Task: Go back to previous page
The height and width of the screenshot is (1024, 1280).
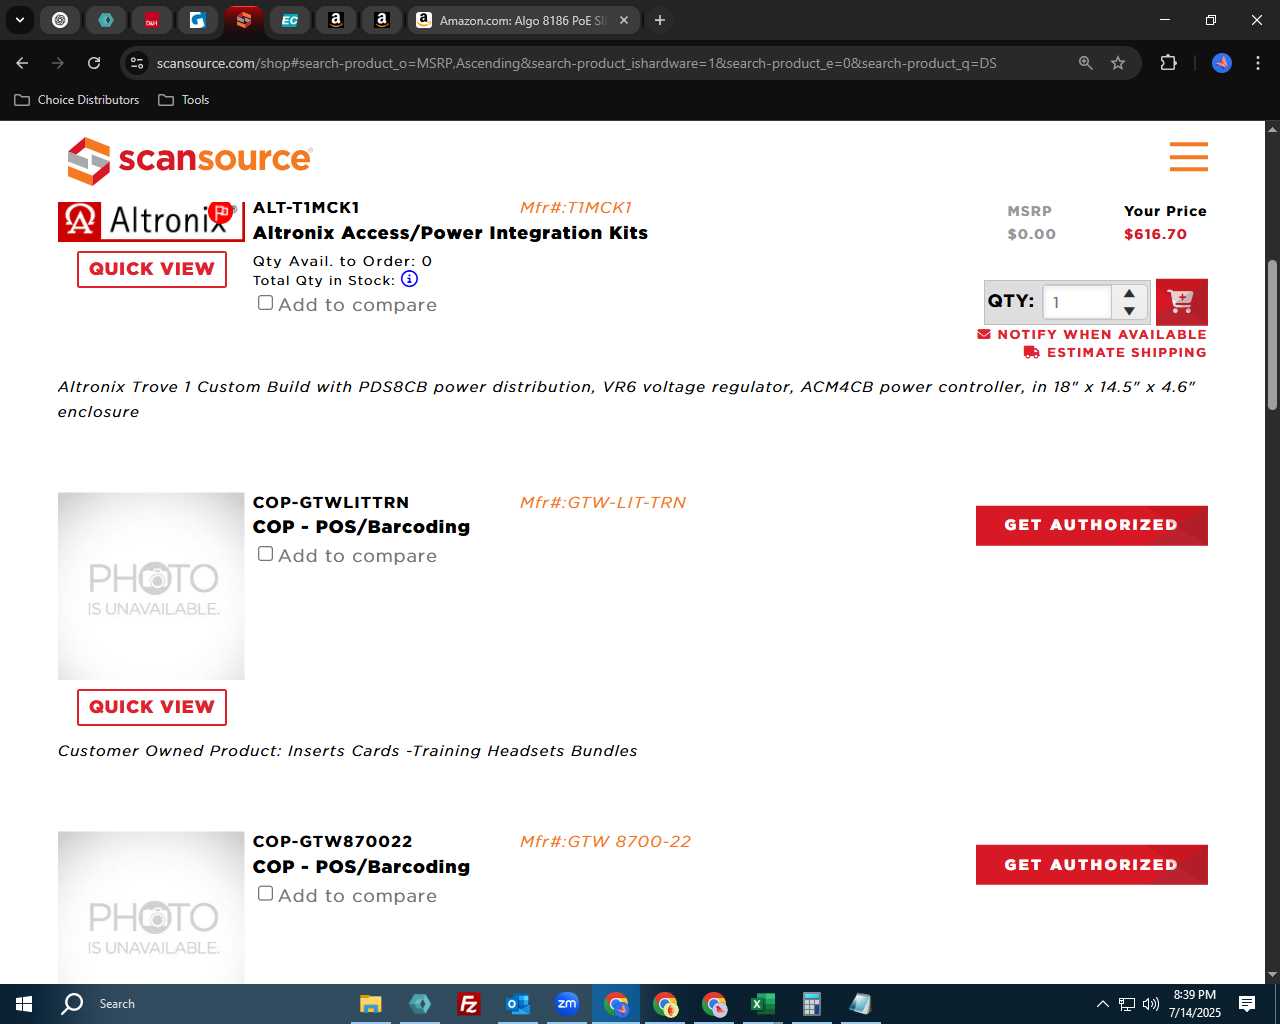Action: click(x=22, y=63)
